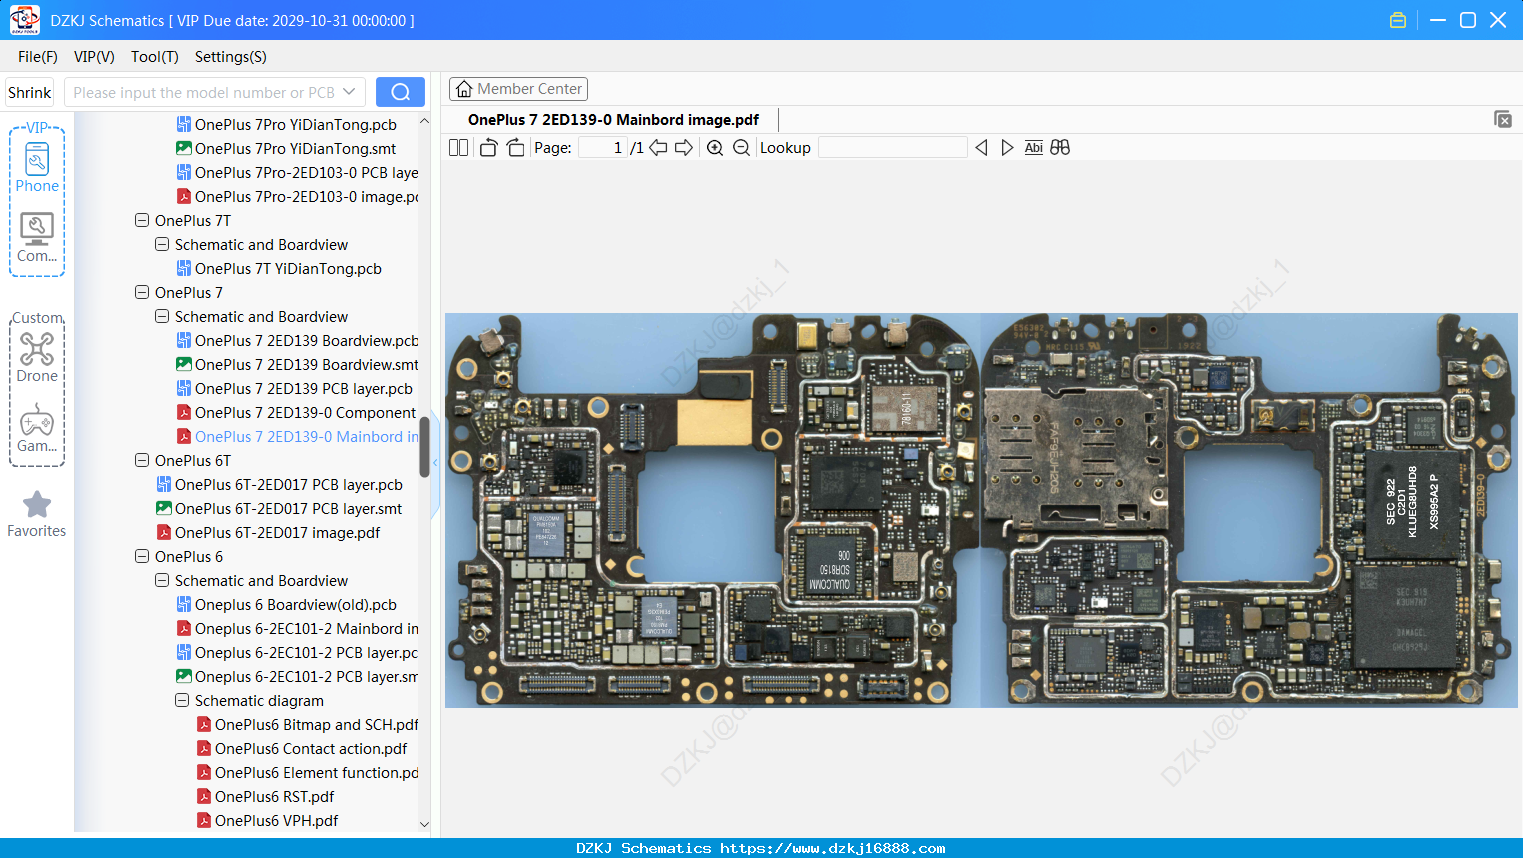Click the tree scroll up arrow
1523x858 pixels.
coord(424,121)
